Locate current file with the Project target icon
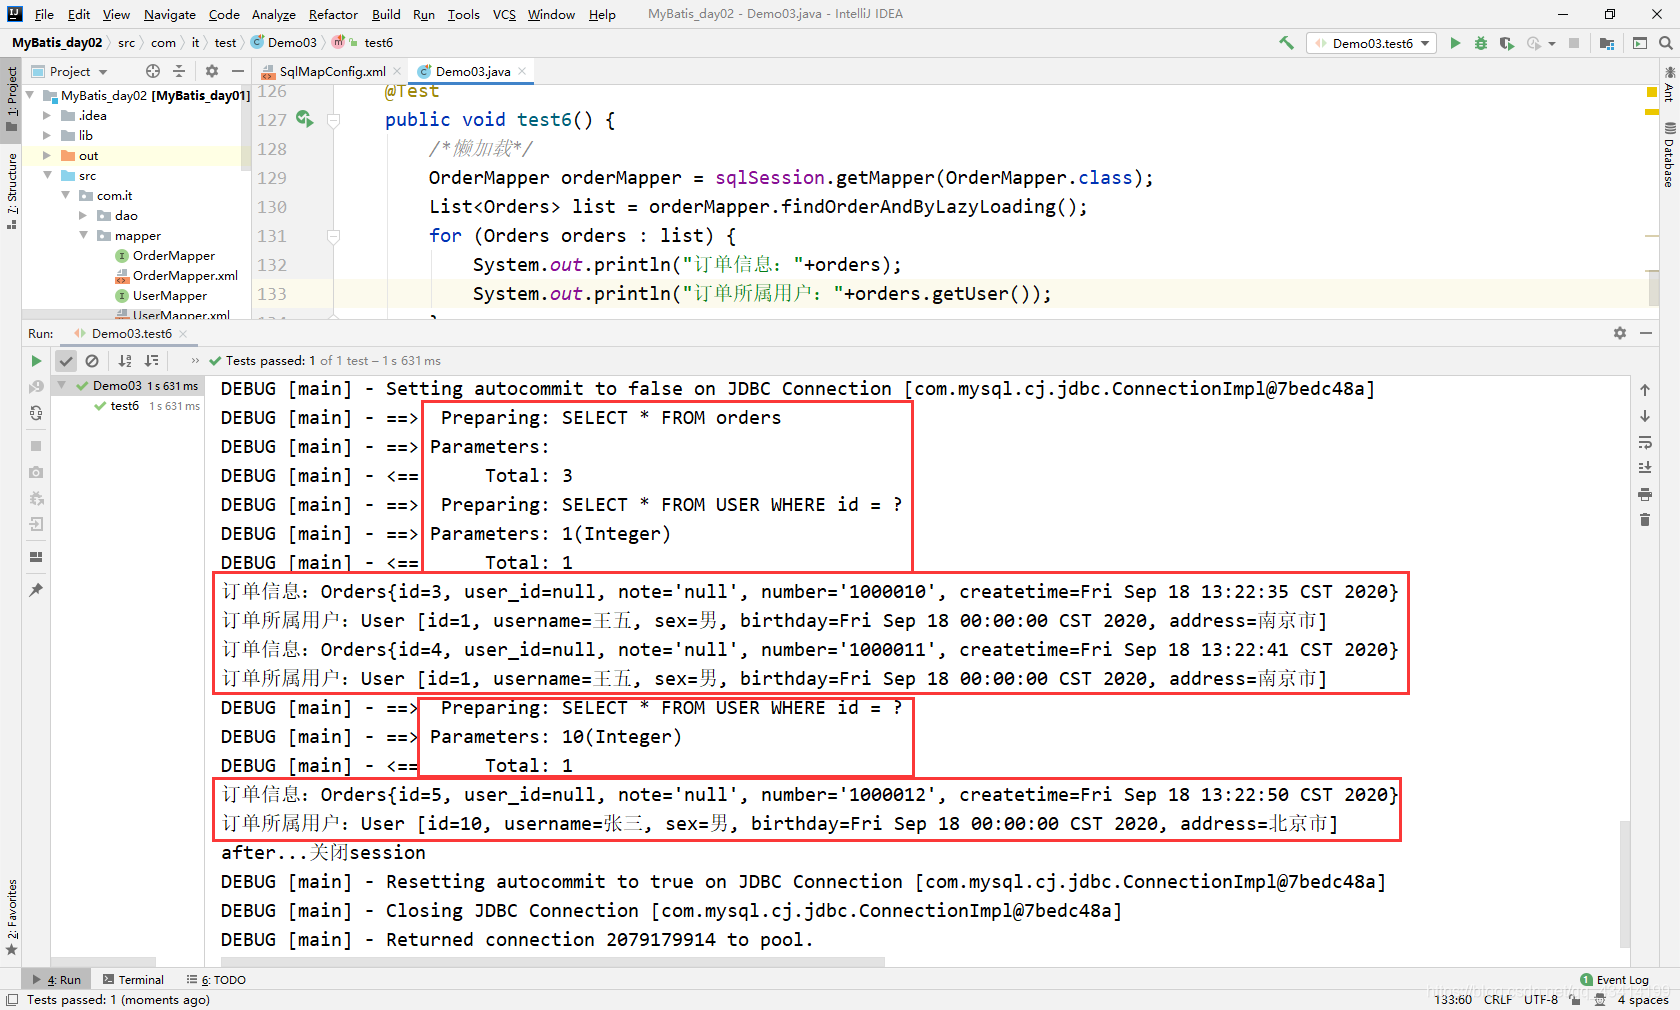 pos(153,71)
